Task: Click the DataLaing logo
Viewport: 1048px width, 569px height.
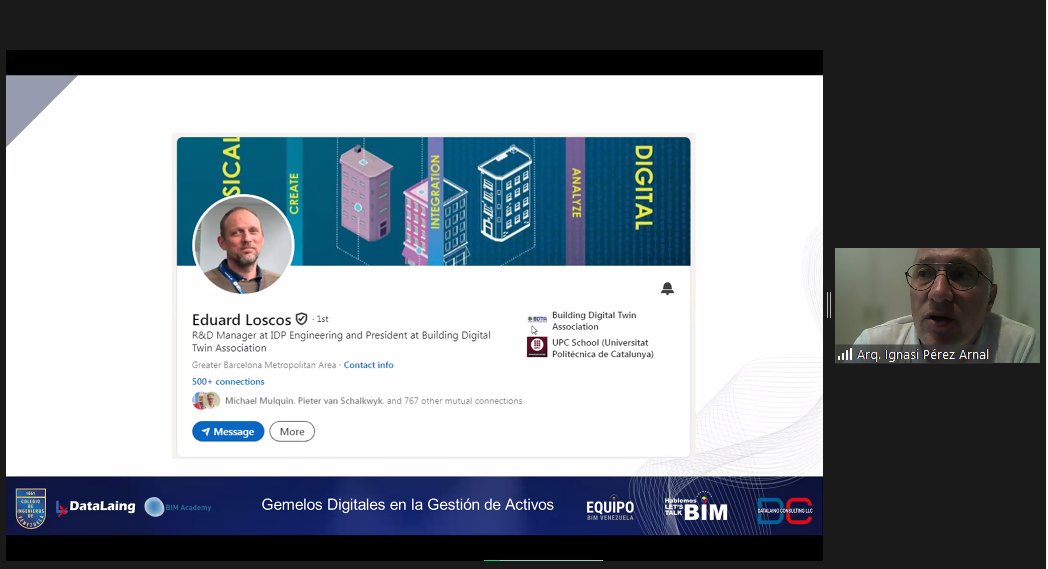Action: 96,507
